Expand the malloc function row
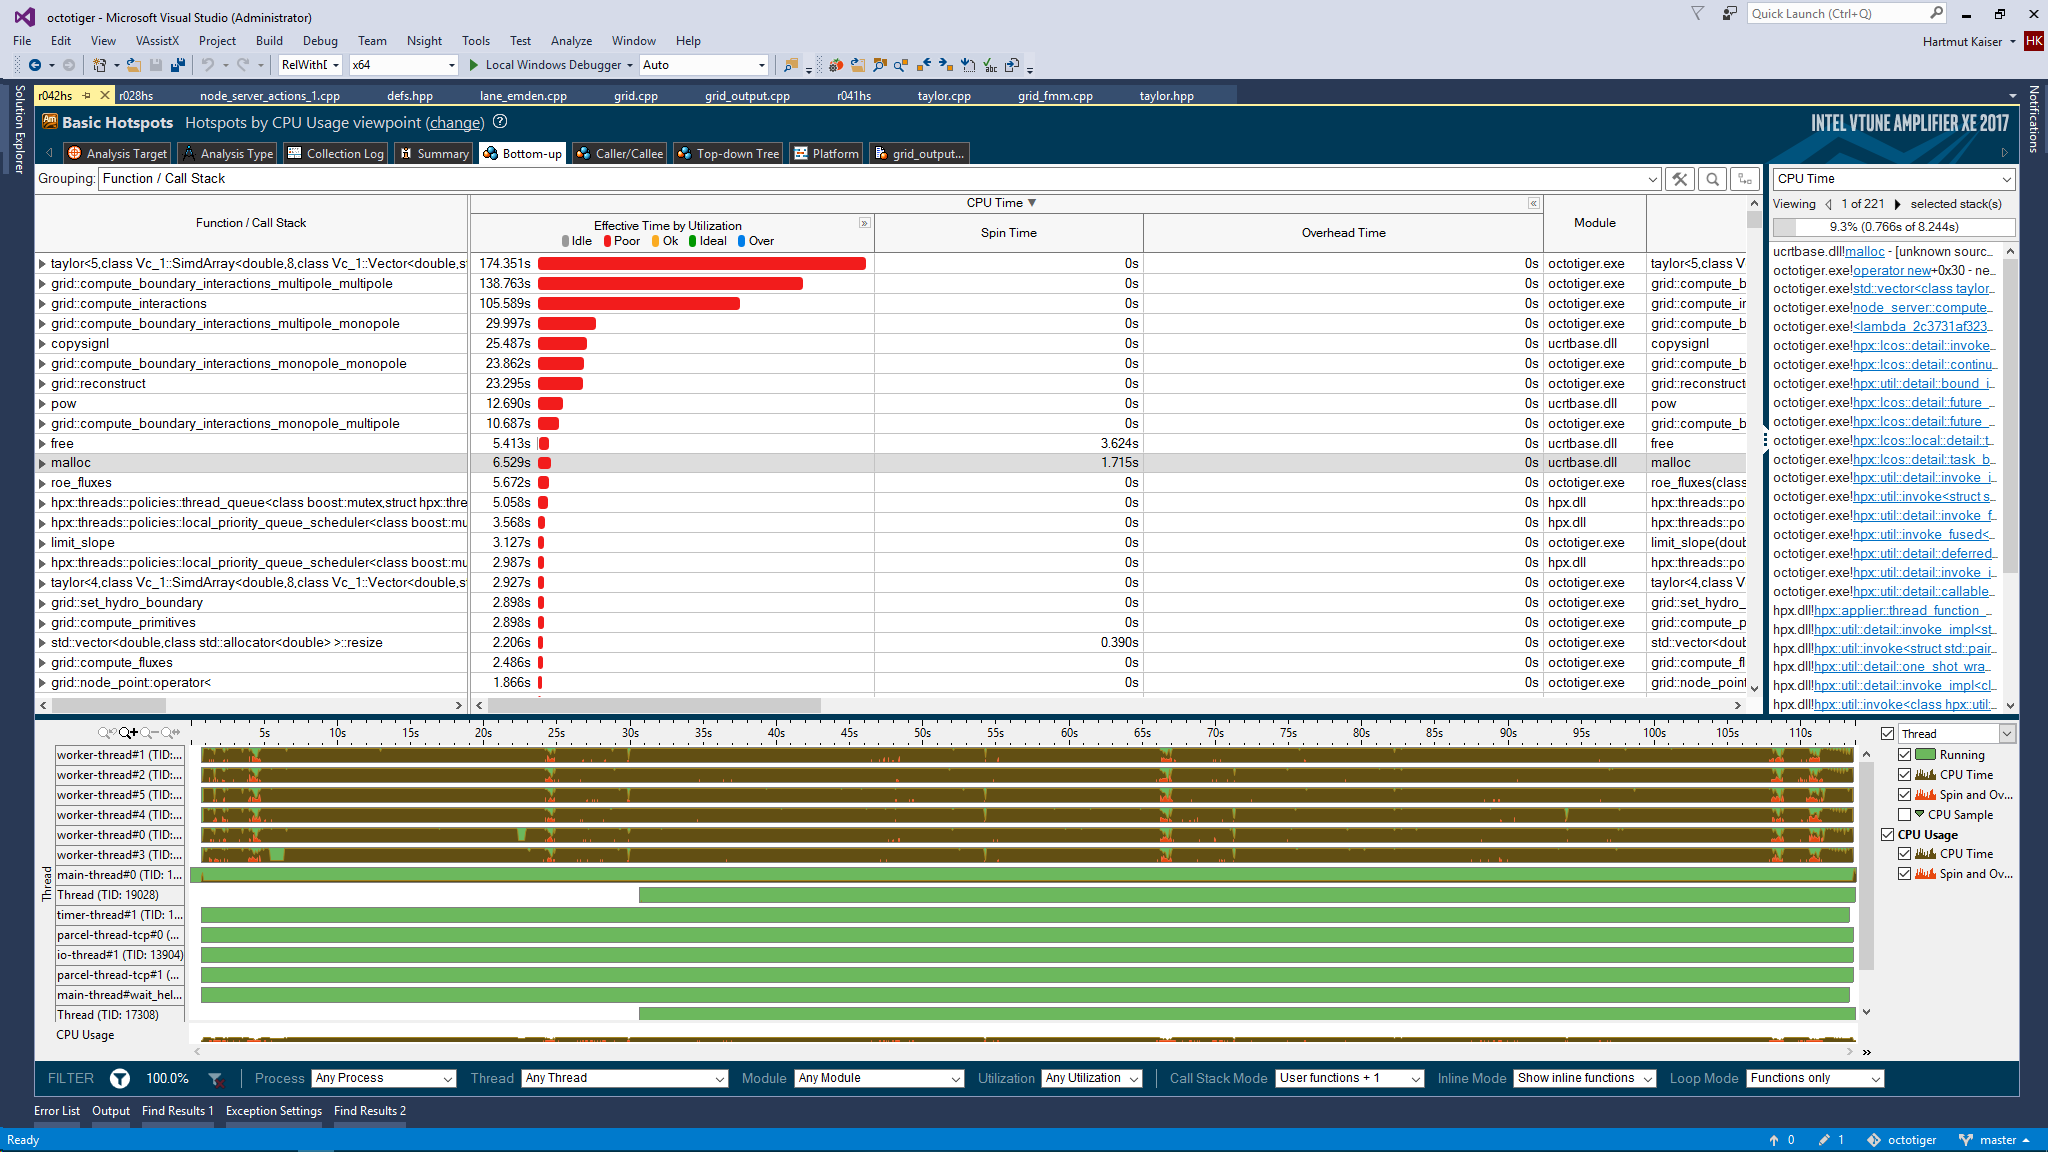The image size is (2048, 1152). [42, 463]
